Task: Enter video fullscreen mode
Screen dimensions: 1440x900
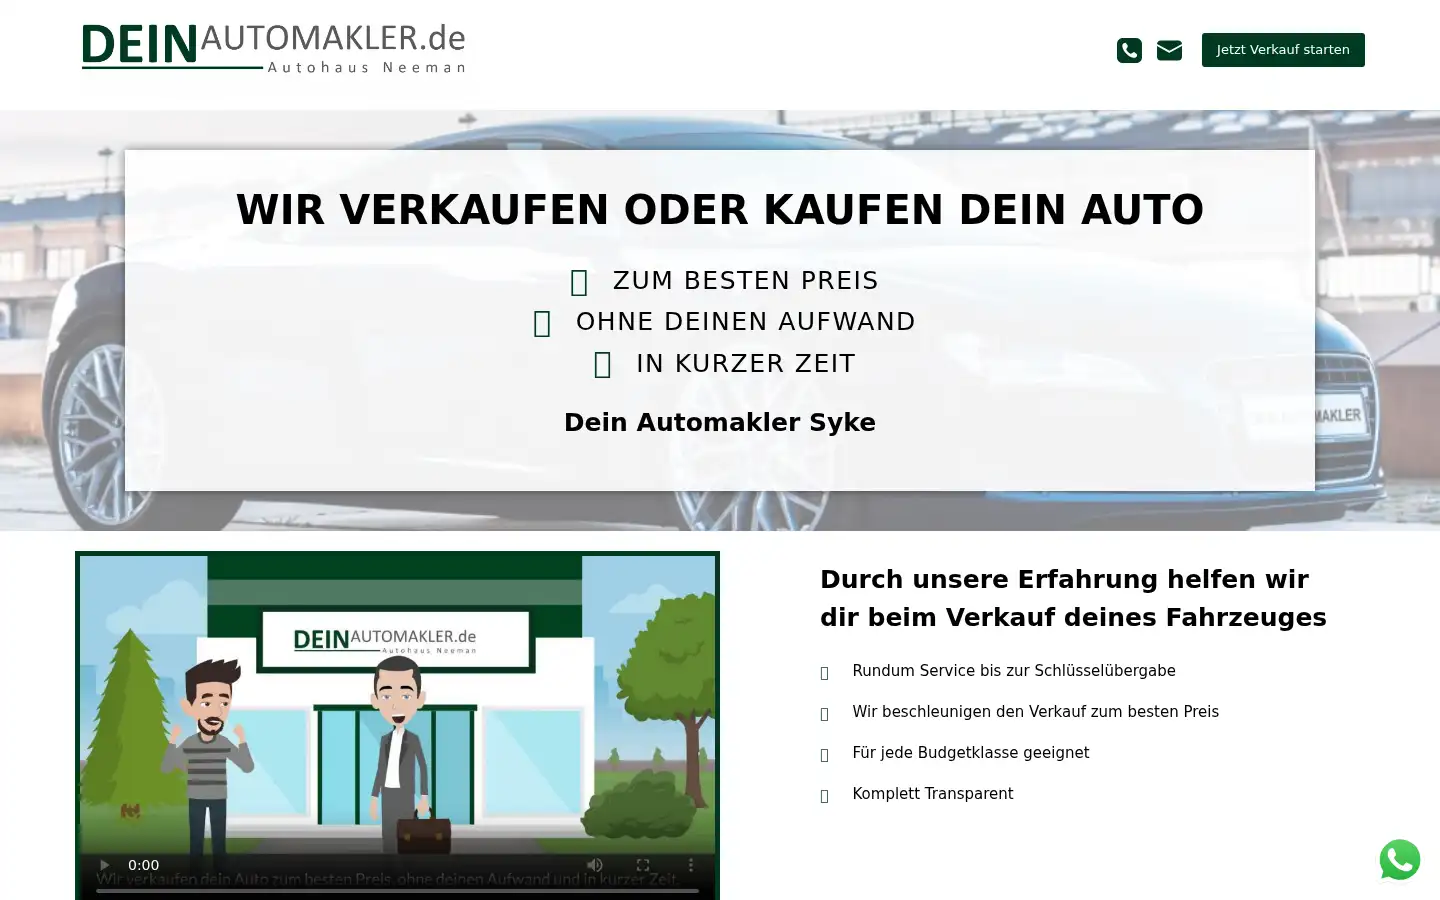Action: [643, 865]
